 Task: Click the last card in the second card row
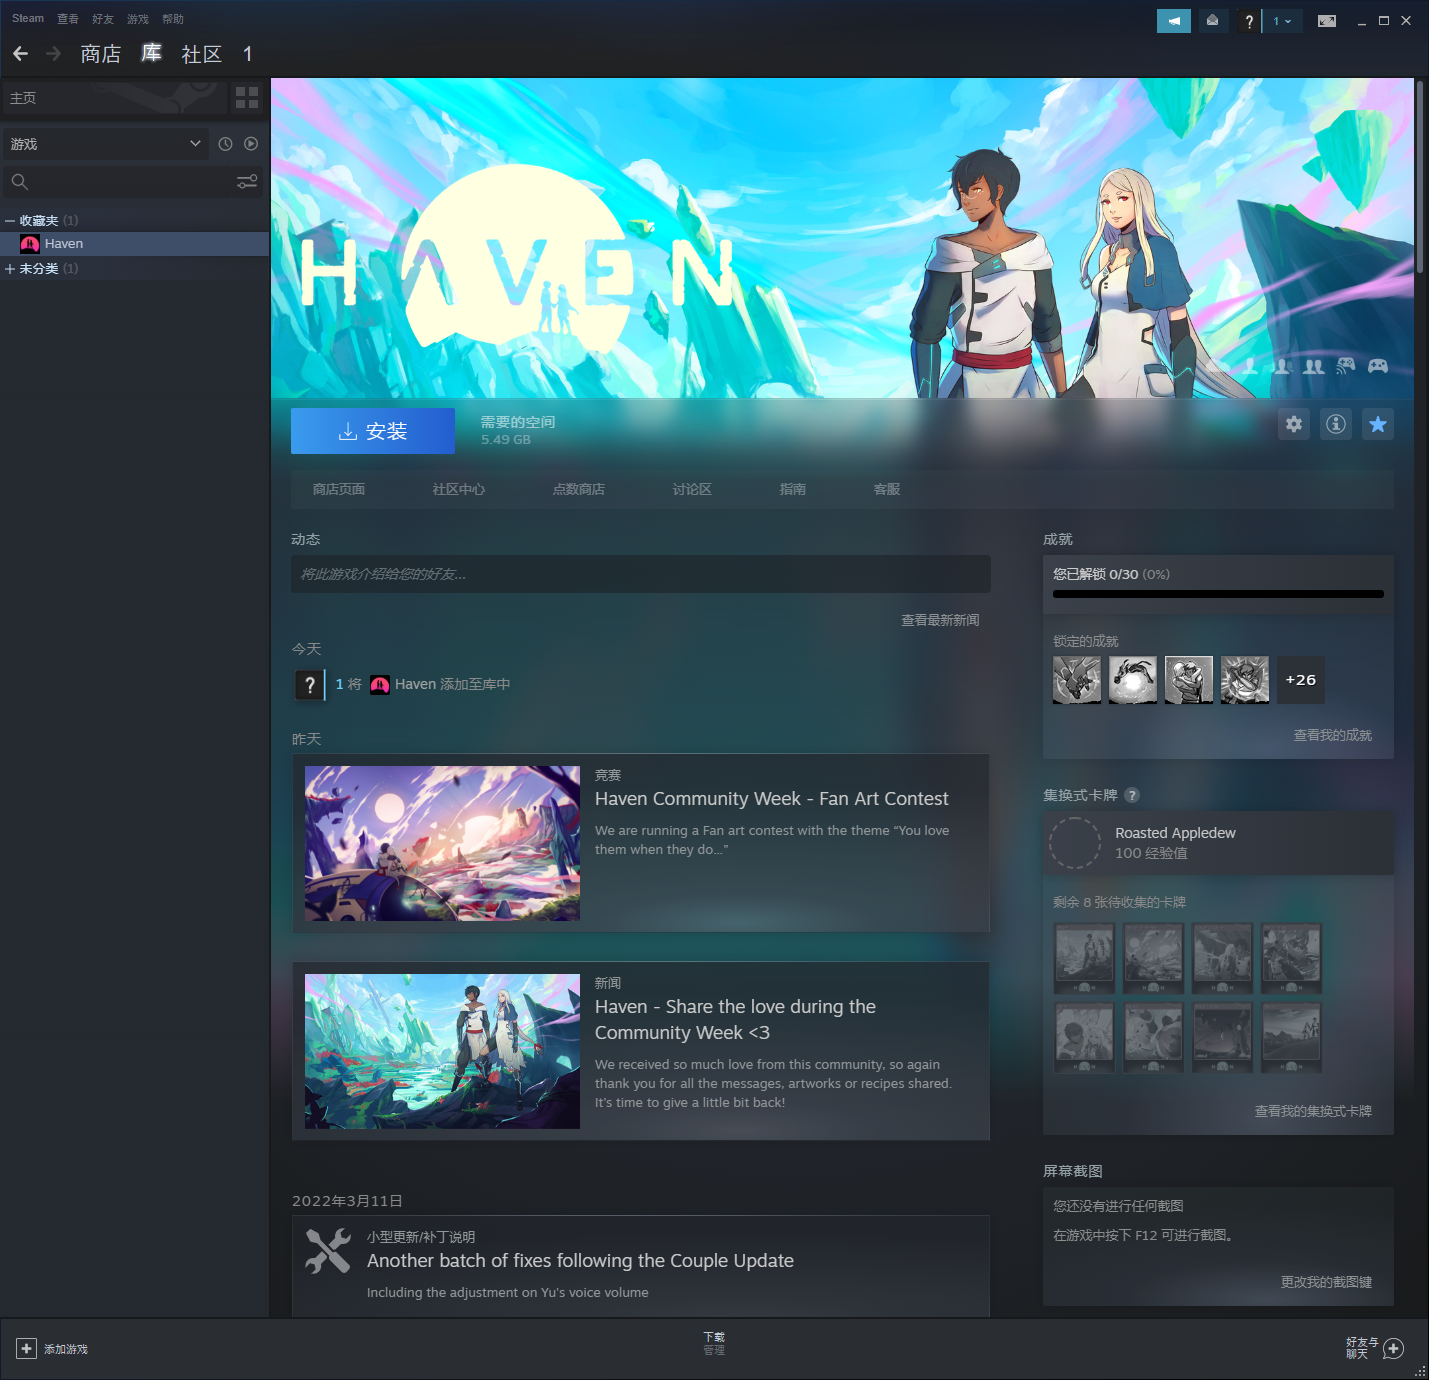click(x=1291, y=1037)
